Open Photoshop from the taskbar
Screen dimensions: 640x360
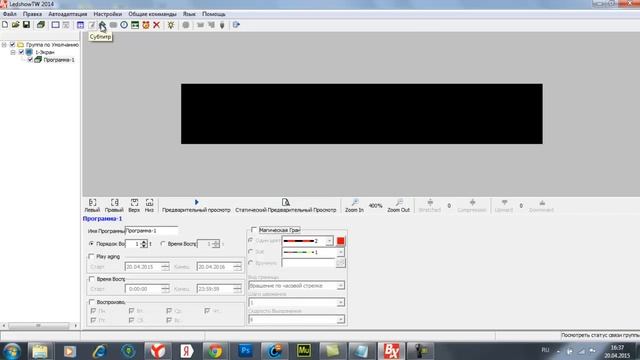point(245,351)
